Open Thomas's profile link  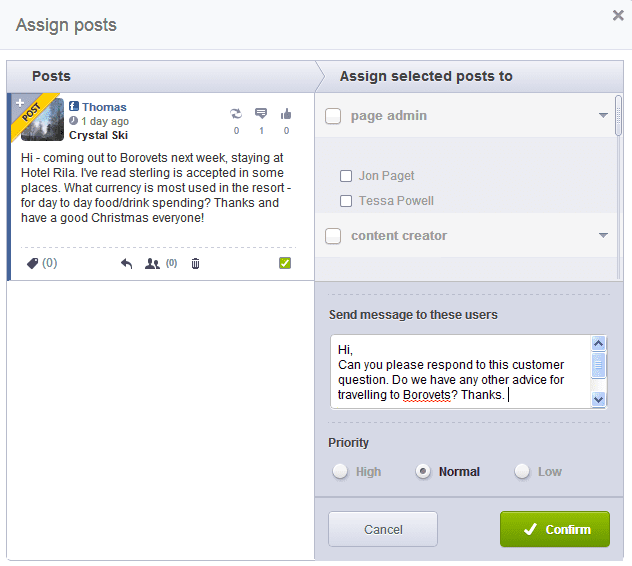(x=104, y=107)
